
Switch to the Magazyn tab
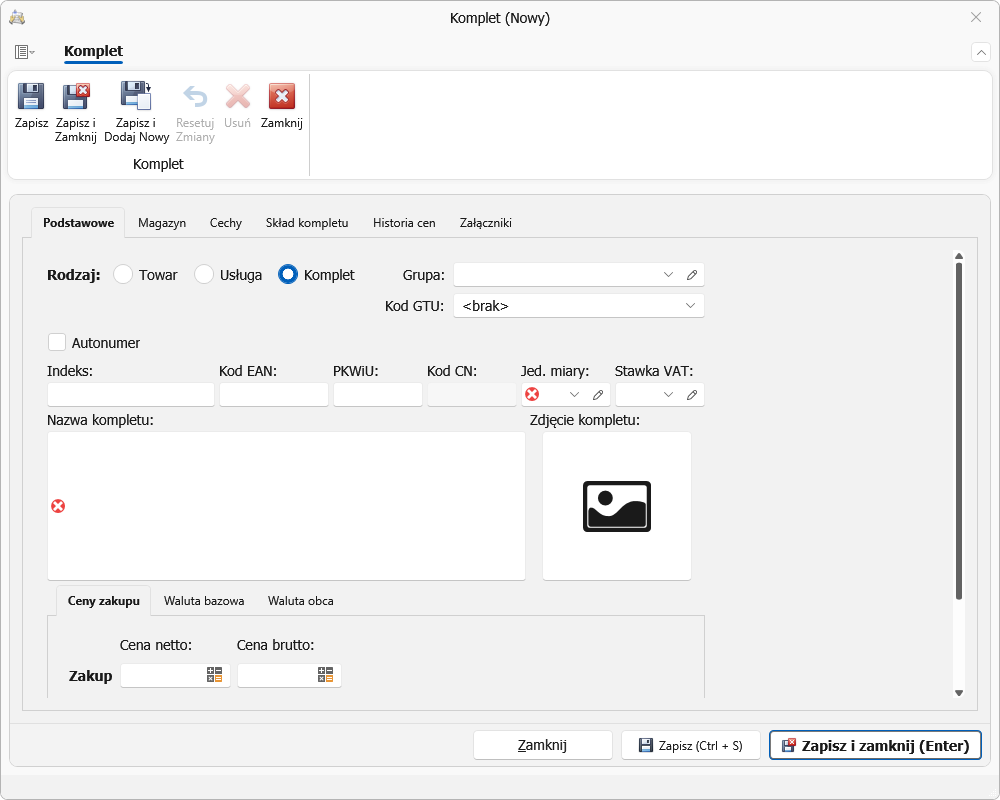tap(162, 223)
